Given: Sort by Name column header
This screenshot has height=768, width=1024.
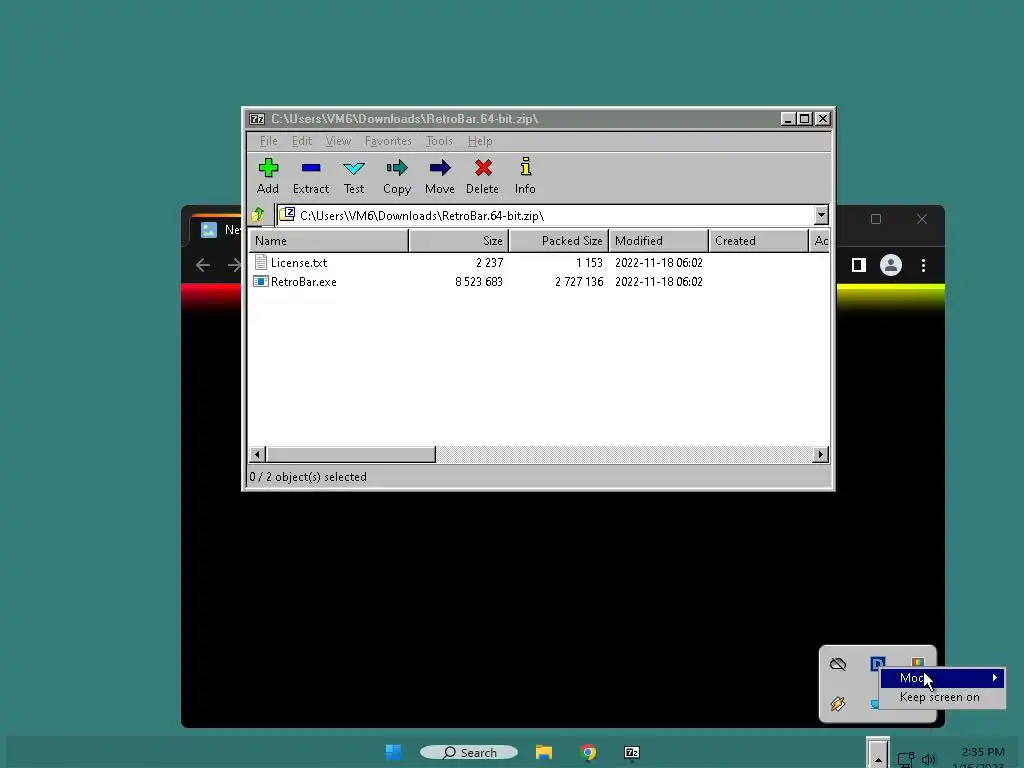Looking at the screenshot, I should point(328,241).
